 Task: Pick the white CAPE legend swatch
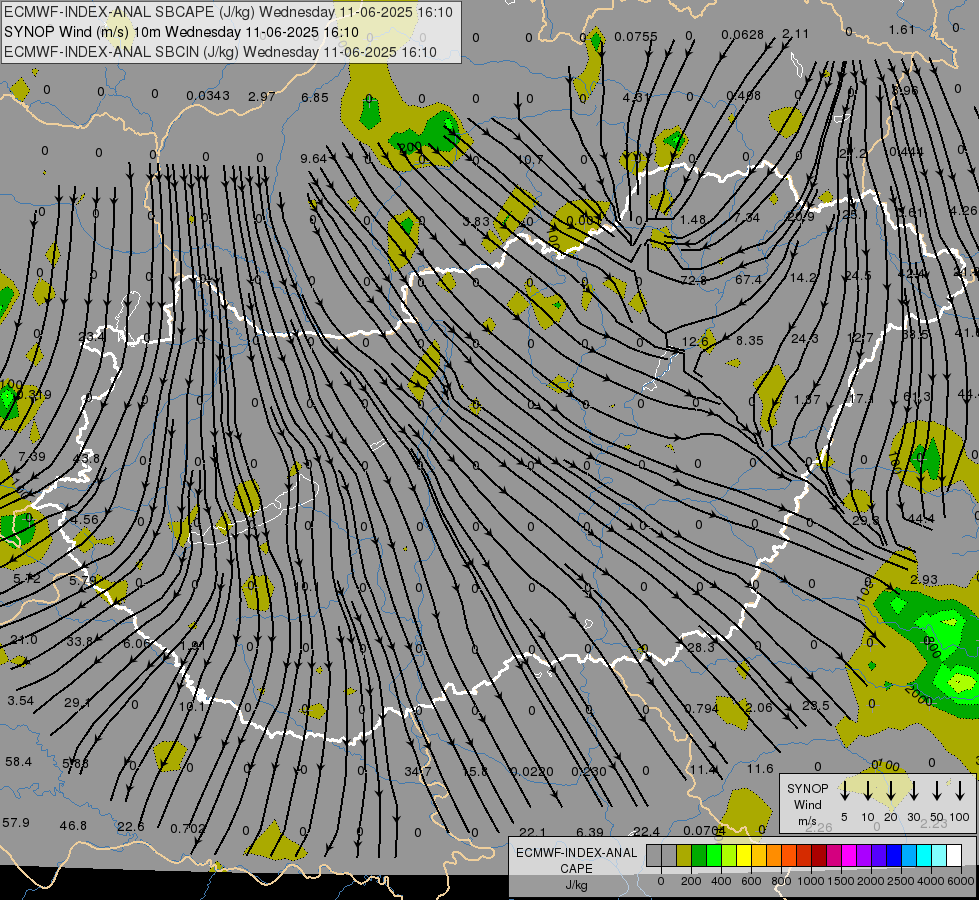[954, 856]
